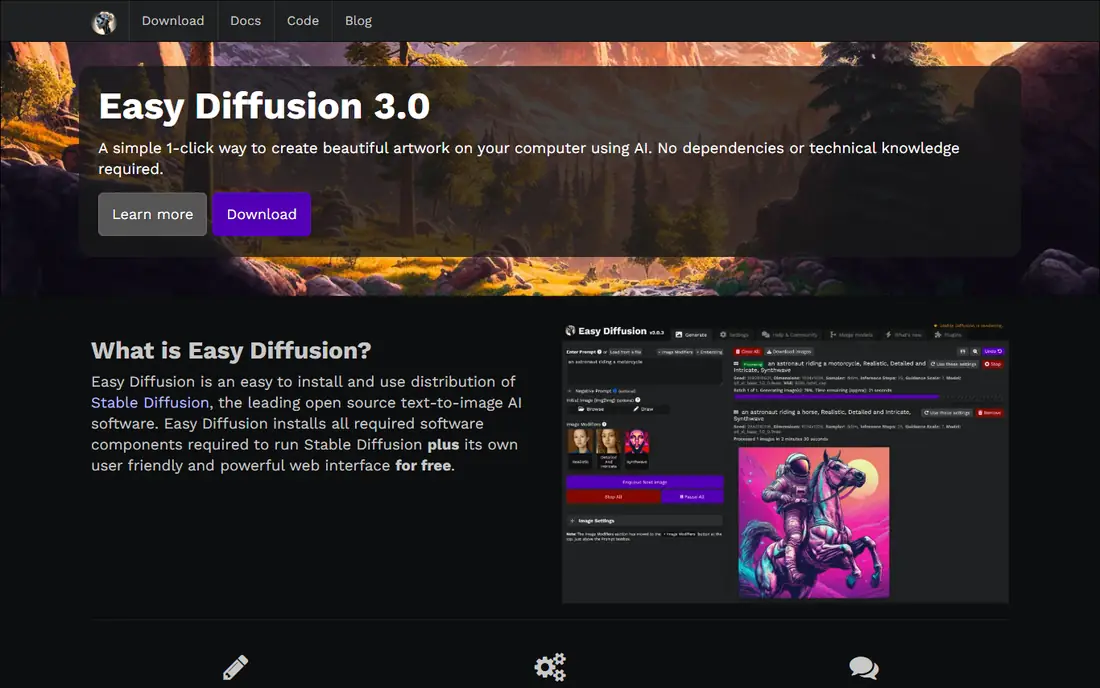Screen dimensions: 1100x688
Task: Click the gears icon at the bottom
Action: (550, 667)
